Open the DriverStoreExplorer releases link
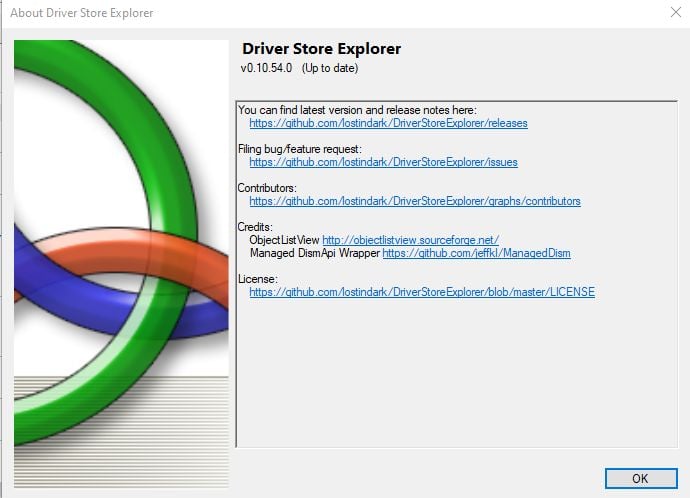The image size is (690, 498). [x=388, y=123]
